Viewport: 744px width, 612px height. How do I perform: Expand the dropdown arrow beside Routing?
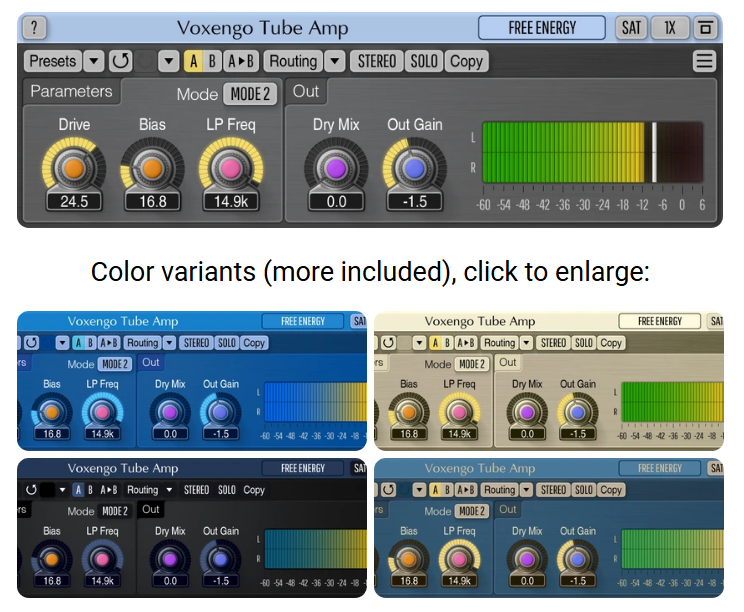tap(335, 61)
